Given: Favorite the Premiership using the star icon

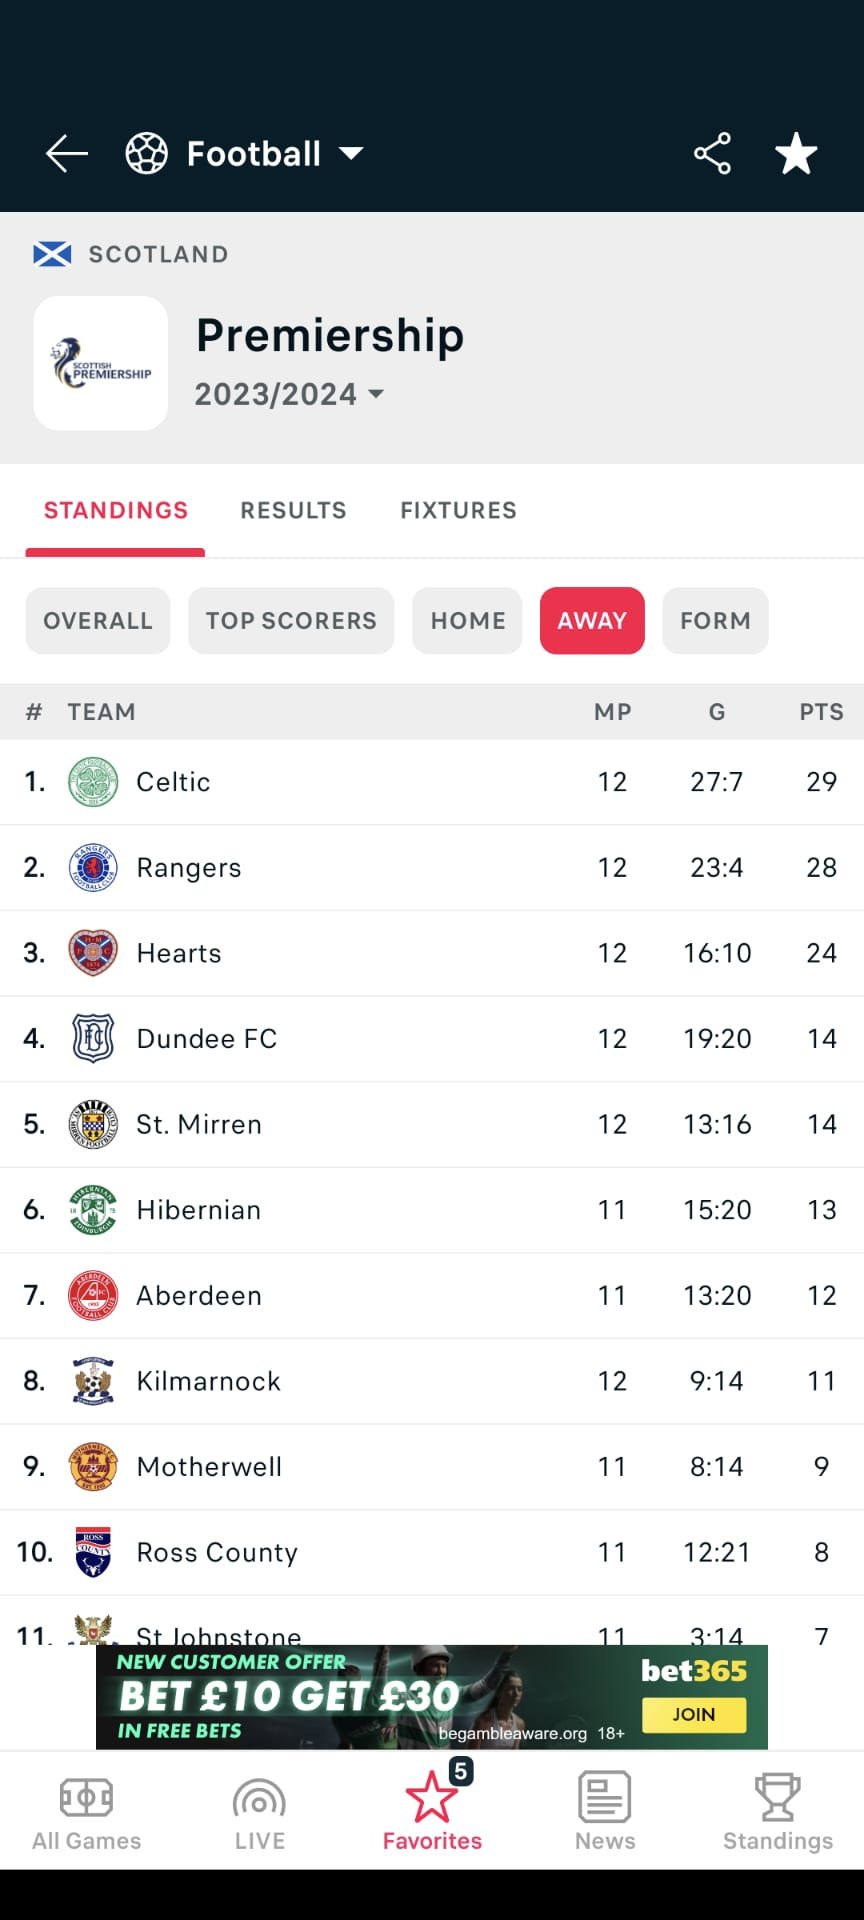Looking at the screenshot, I should tap(796, 152).
